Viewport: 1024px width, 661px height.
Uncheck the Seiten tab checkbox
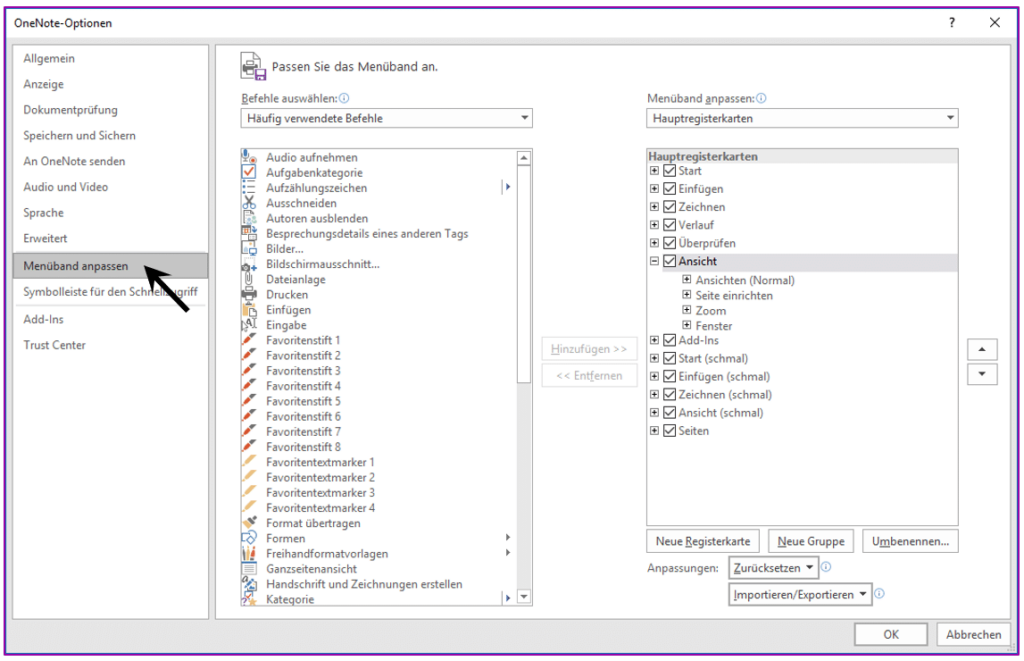click(669, 430)
